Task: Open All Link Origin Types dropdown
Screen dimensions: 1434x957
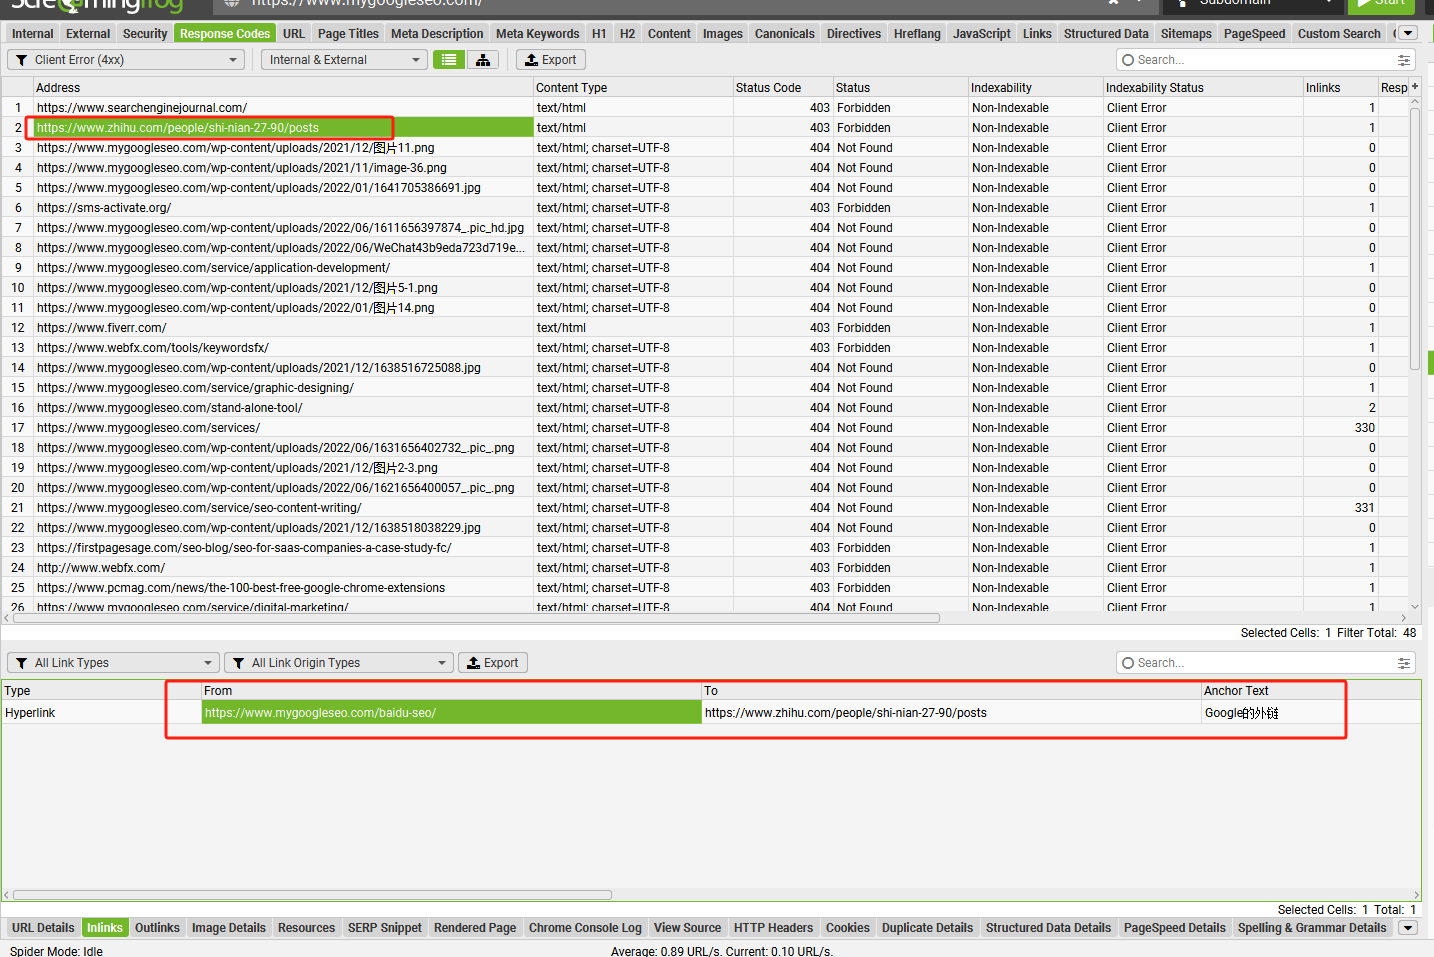Action: coord(339,663)
